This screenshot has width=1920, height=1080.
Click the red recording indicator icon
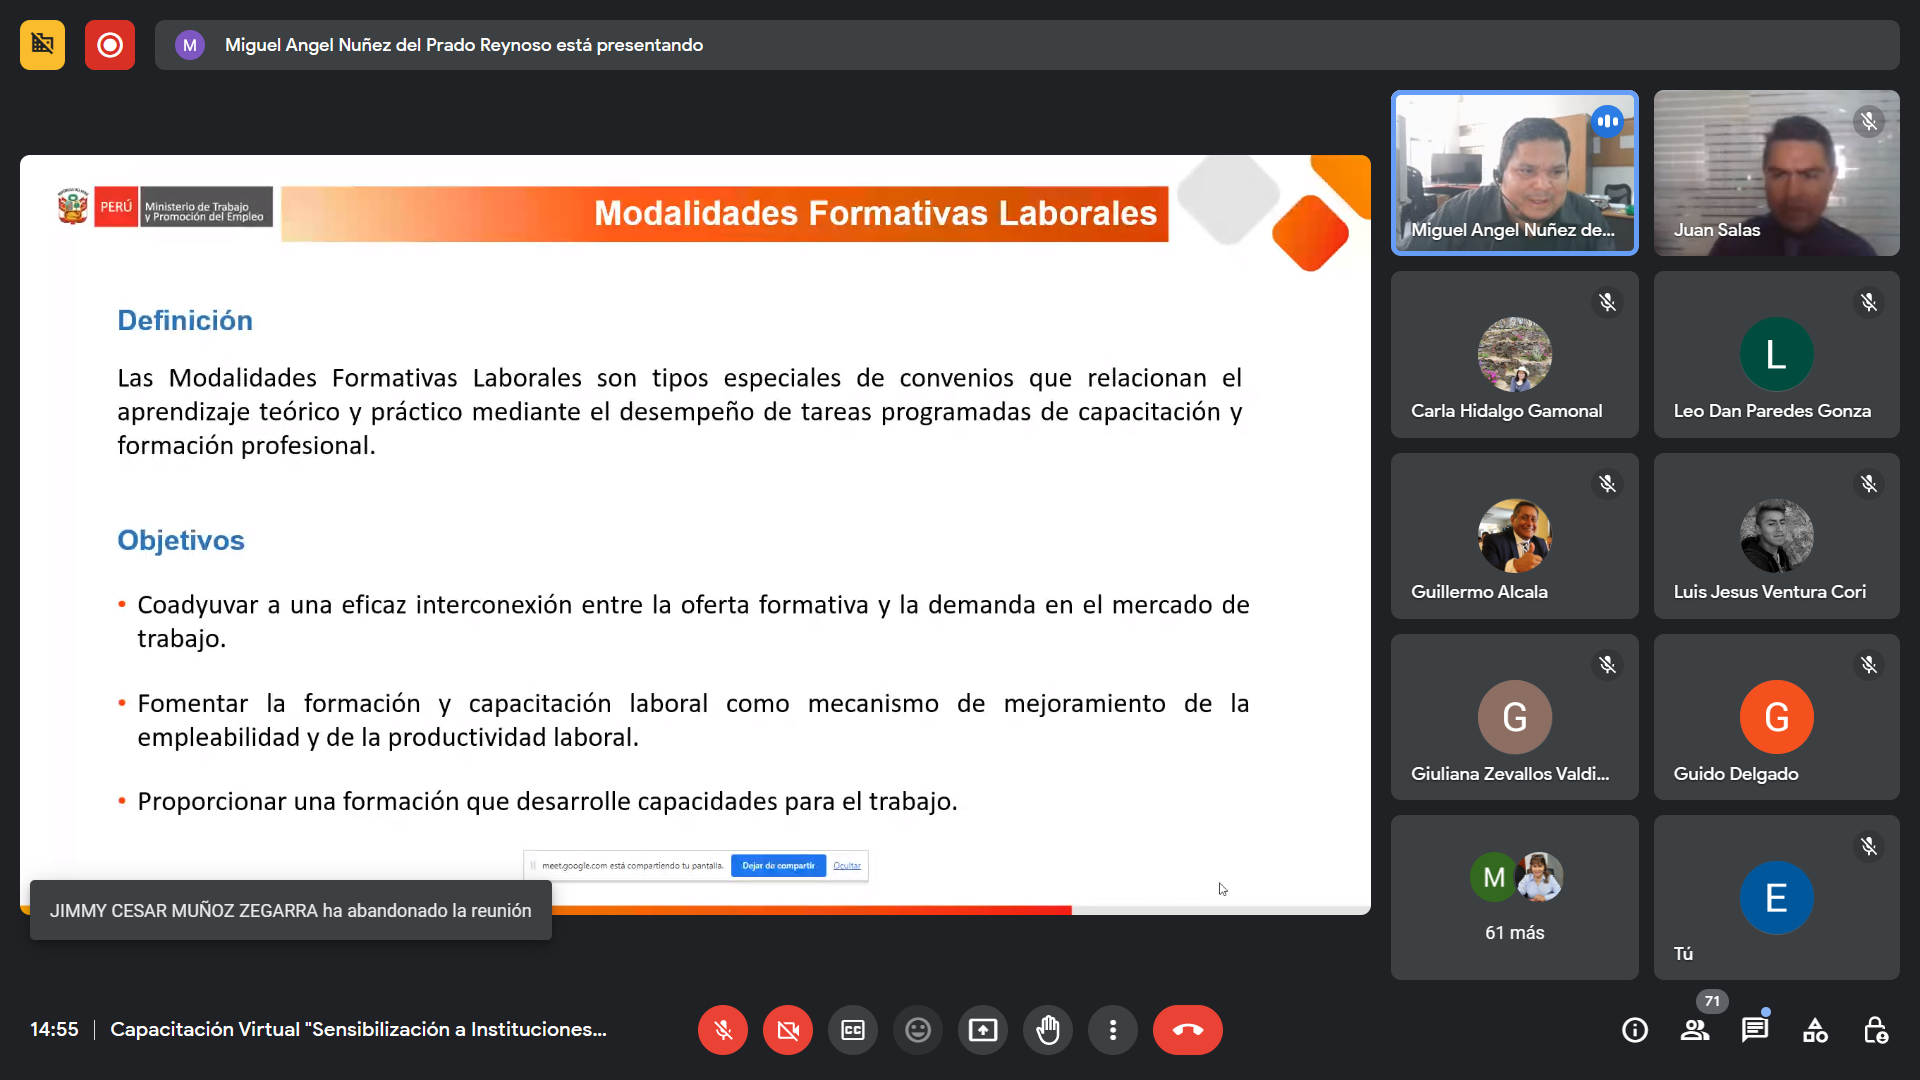pos(110,45)
